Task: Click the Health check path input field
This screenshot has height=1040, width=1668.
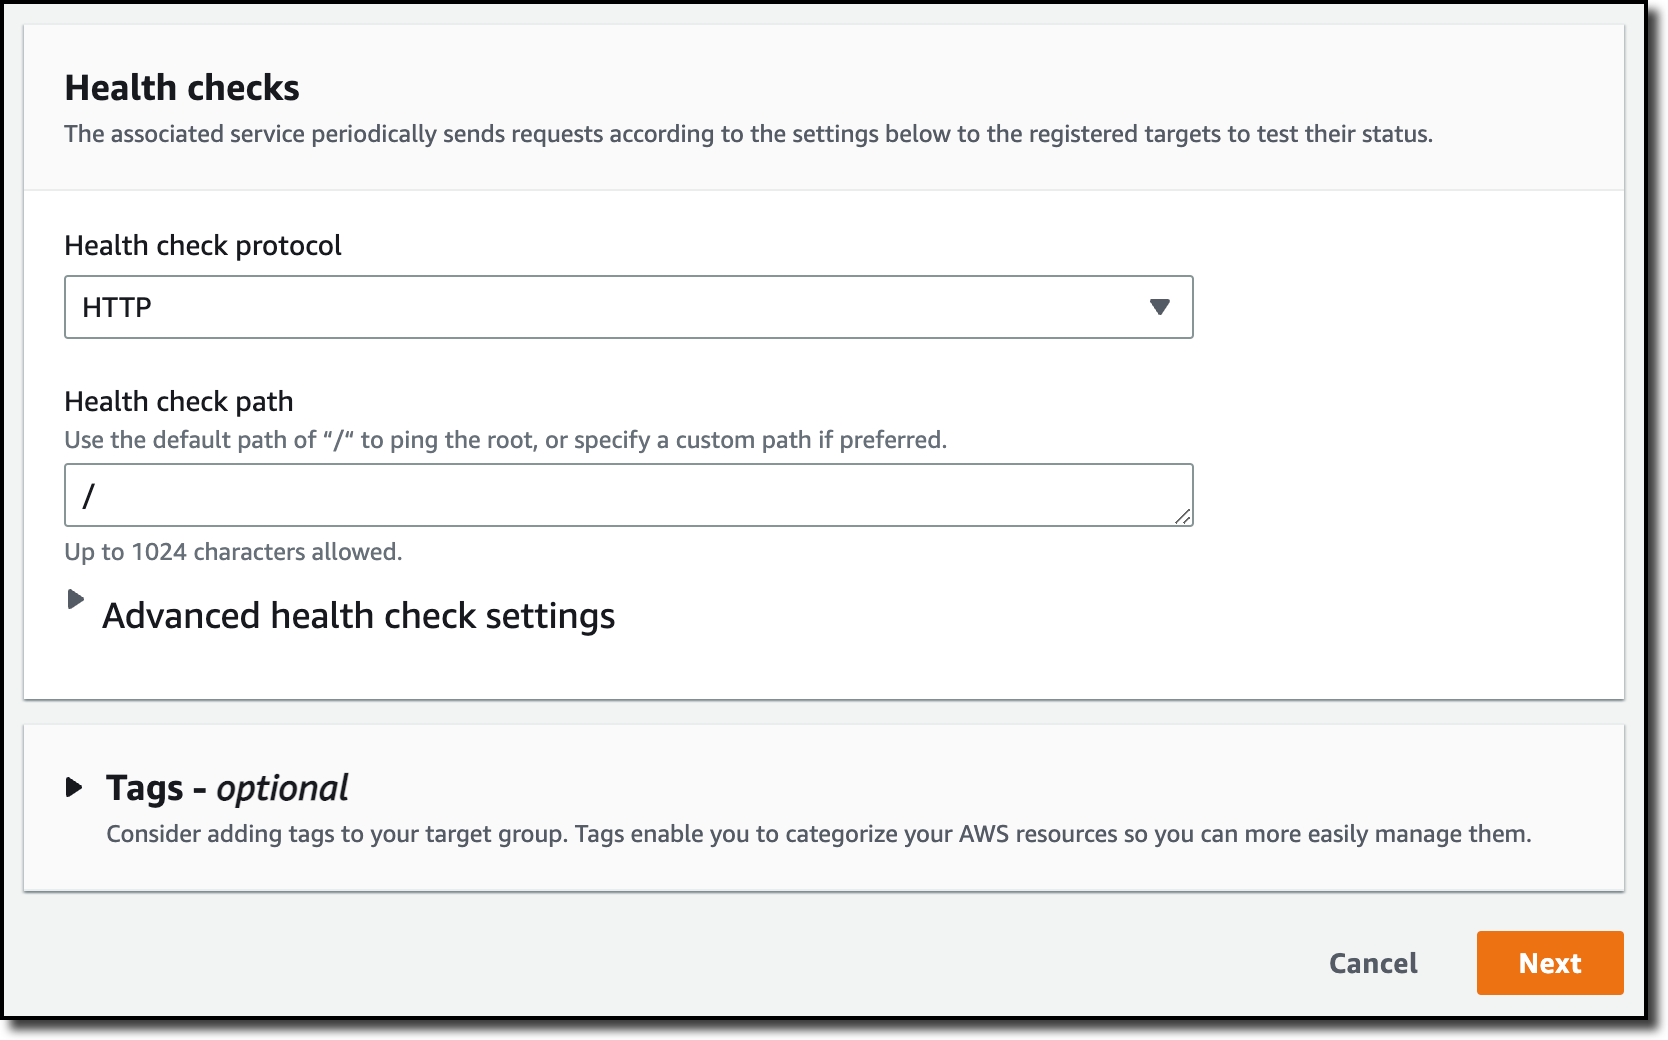Action: pos(628,495)
